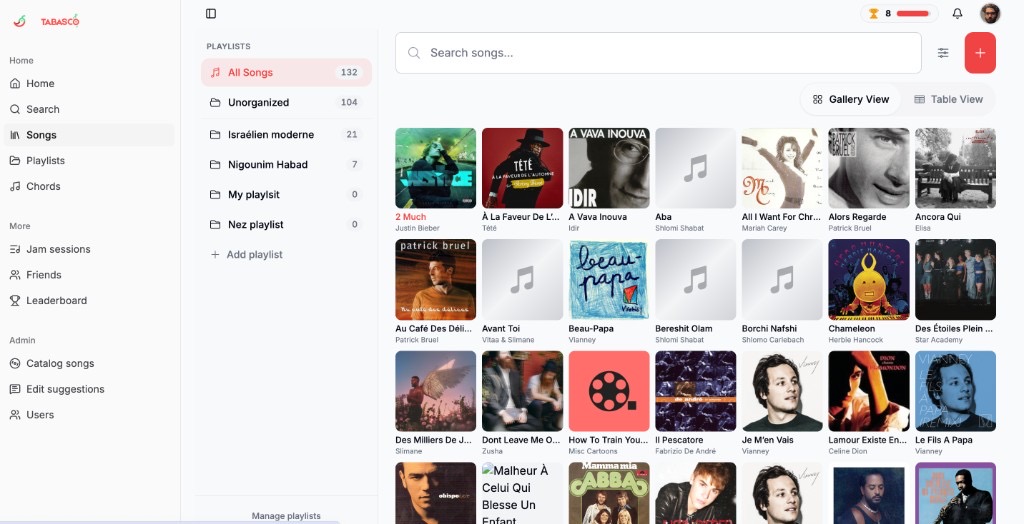Click the Friends people icon

(15, 275)
